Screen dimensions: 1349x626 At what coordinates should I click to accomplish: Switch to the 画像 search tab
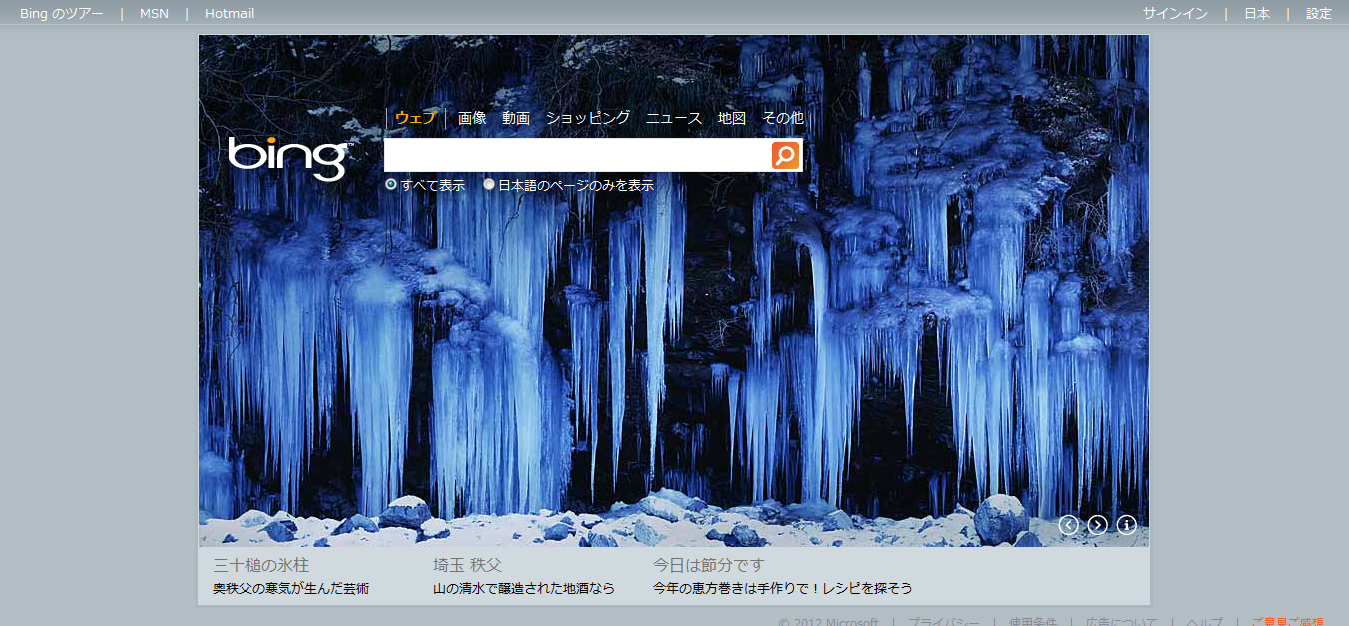(x=472, y=118)
